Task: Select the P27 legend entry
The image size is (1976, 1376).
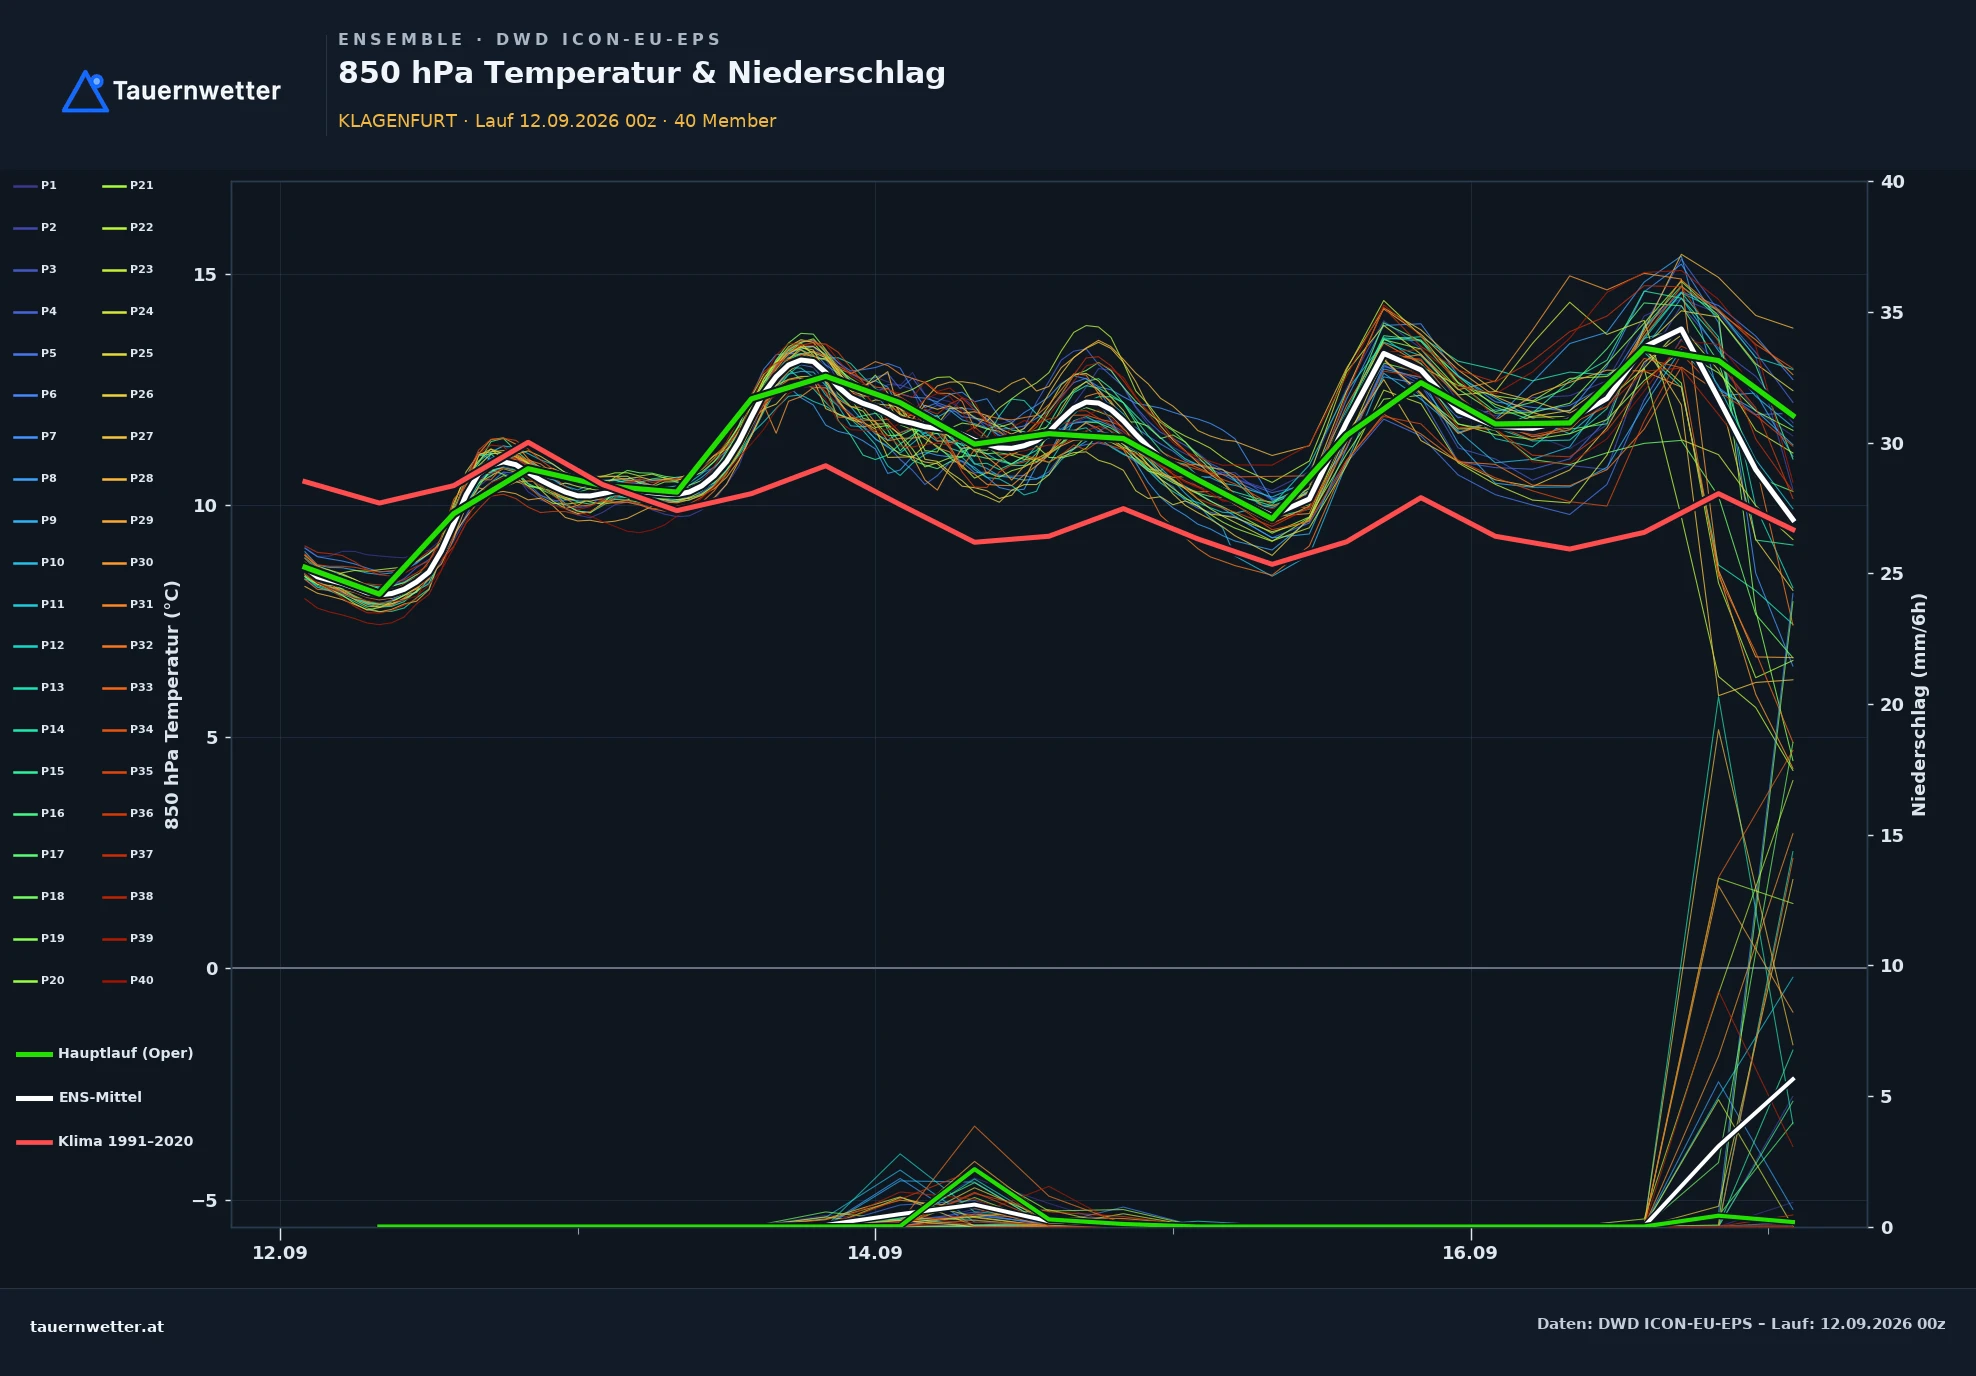Action: coord(128,437)
